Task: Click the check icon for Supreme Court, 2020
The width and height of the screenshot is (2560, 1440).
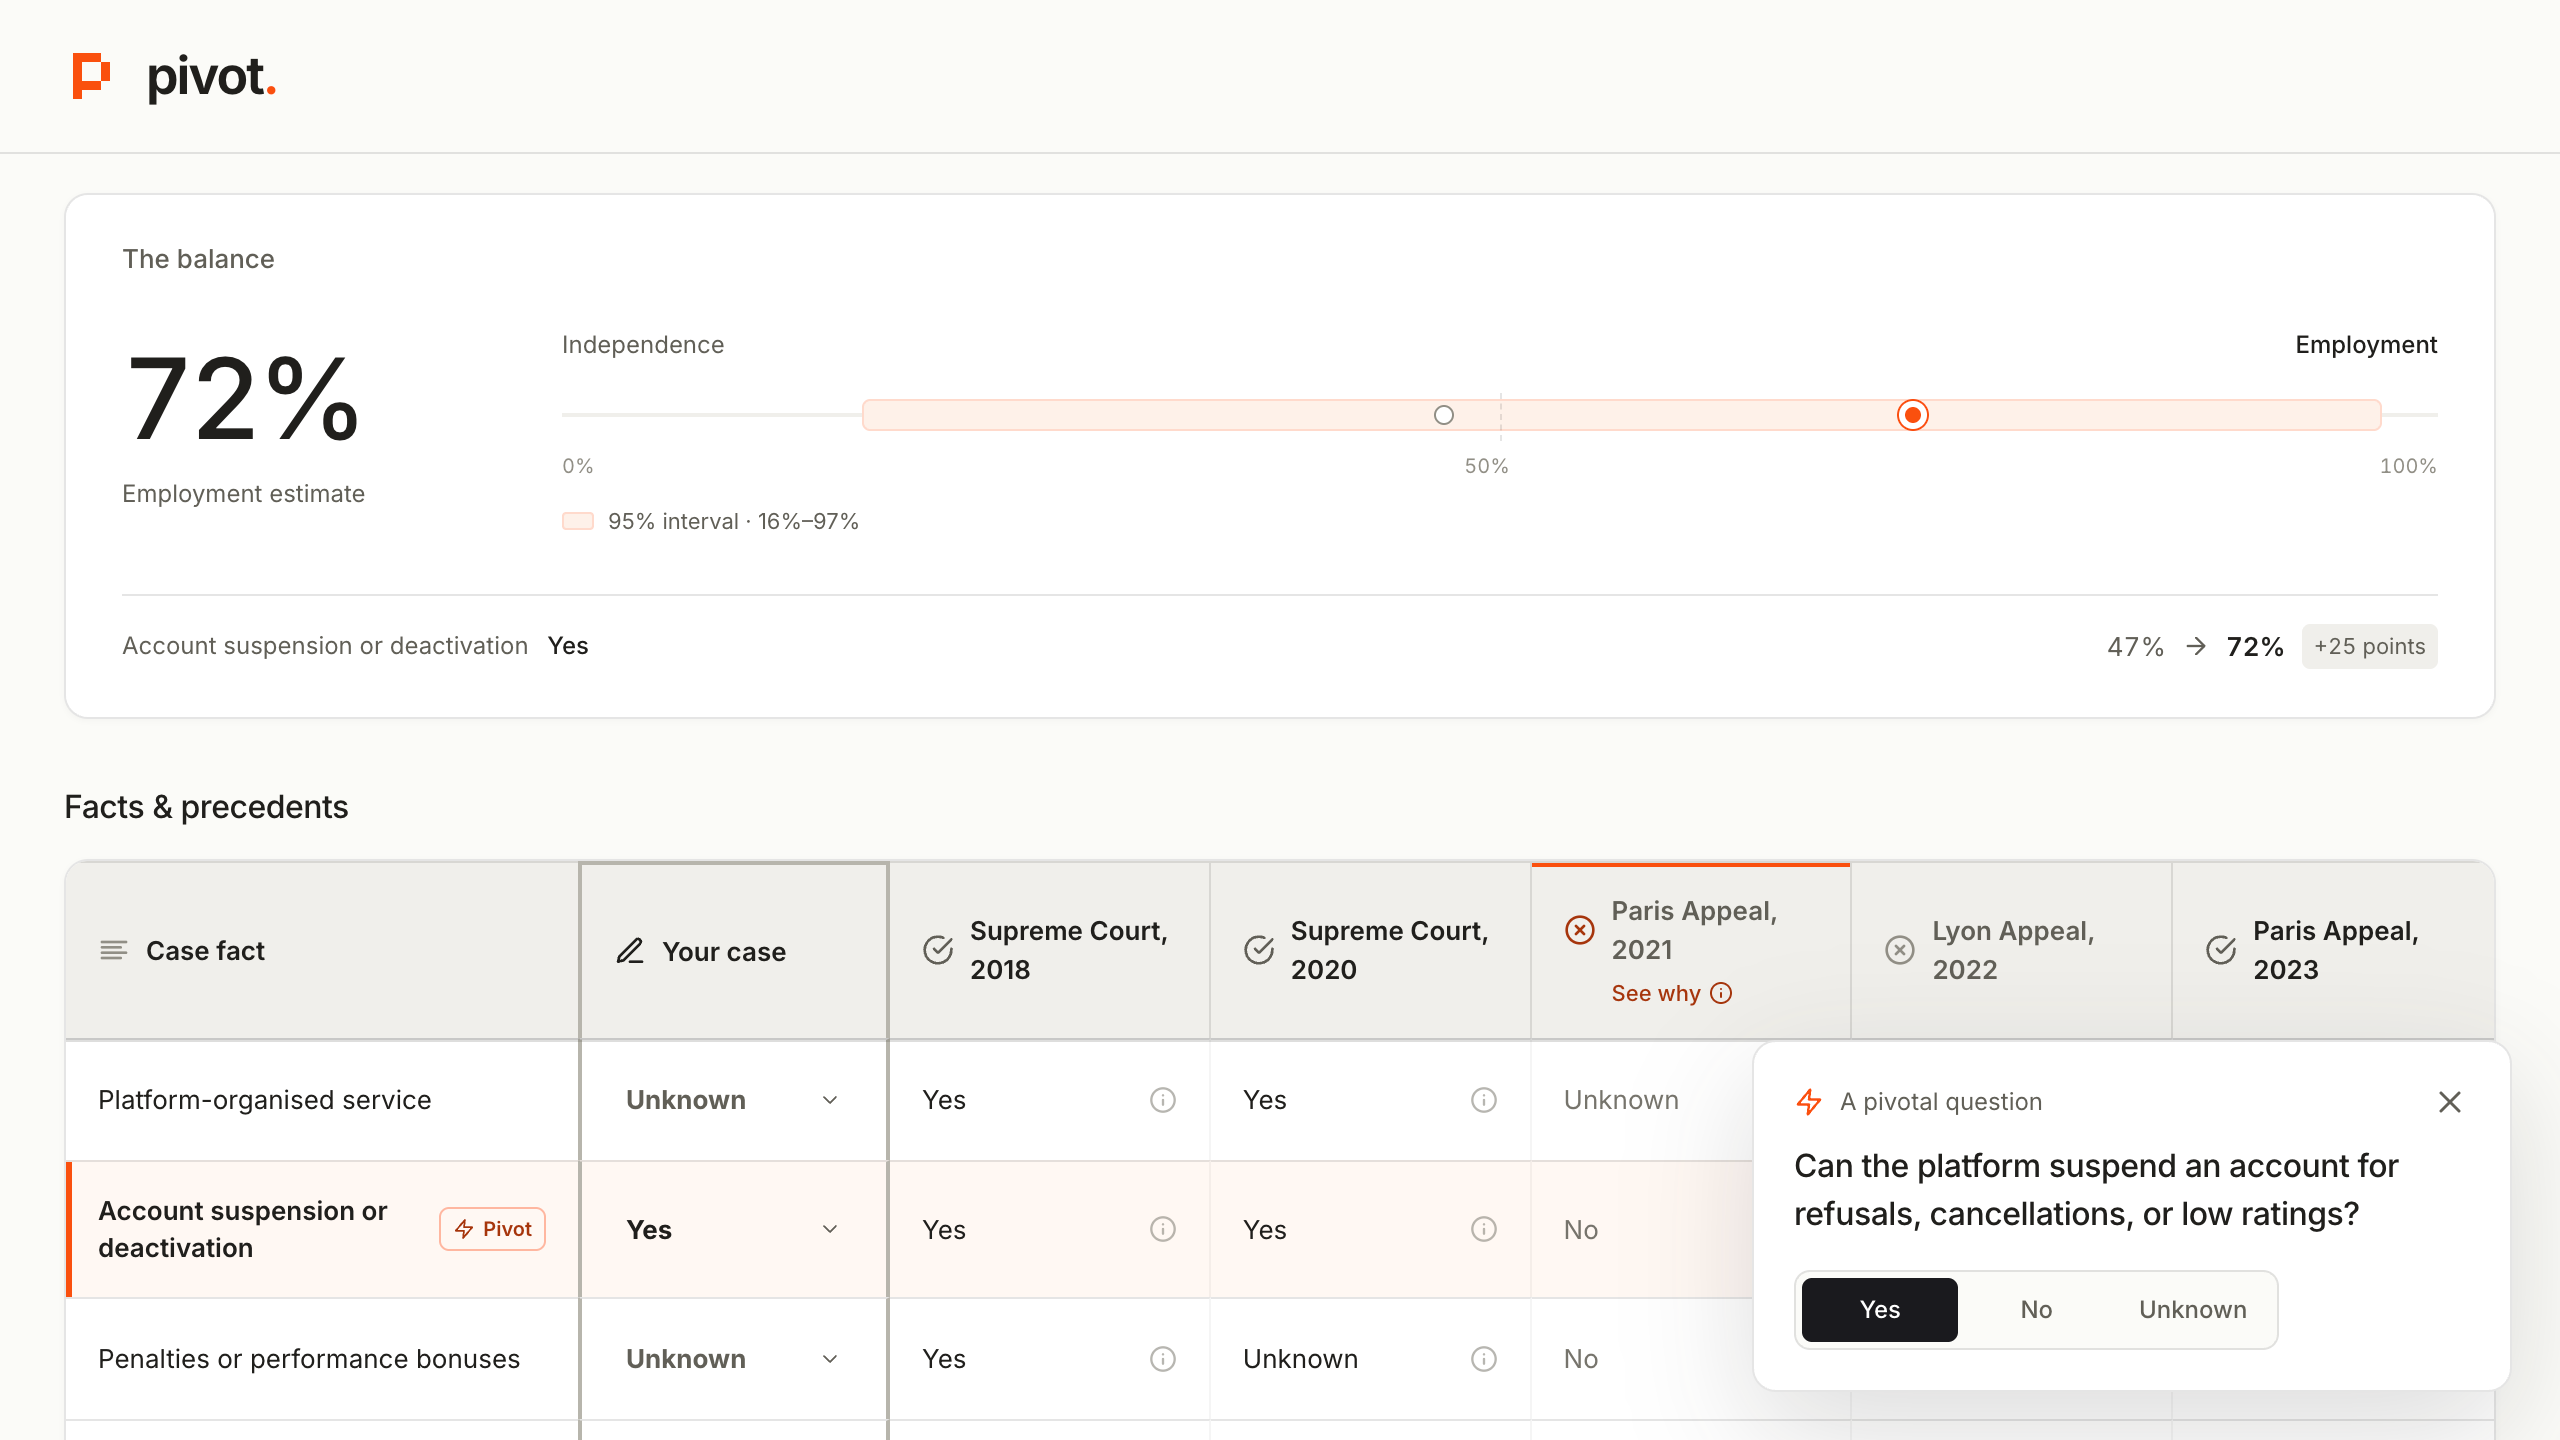Action: 1259,950
